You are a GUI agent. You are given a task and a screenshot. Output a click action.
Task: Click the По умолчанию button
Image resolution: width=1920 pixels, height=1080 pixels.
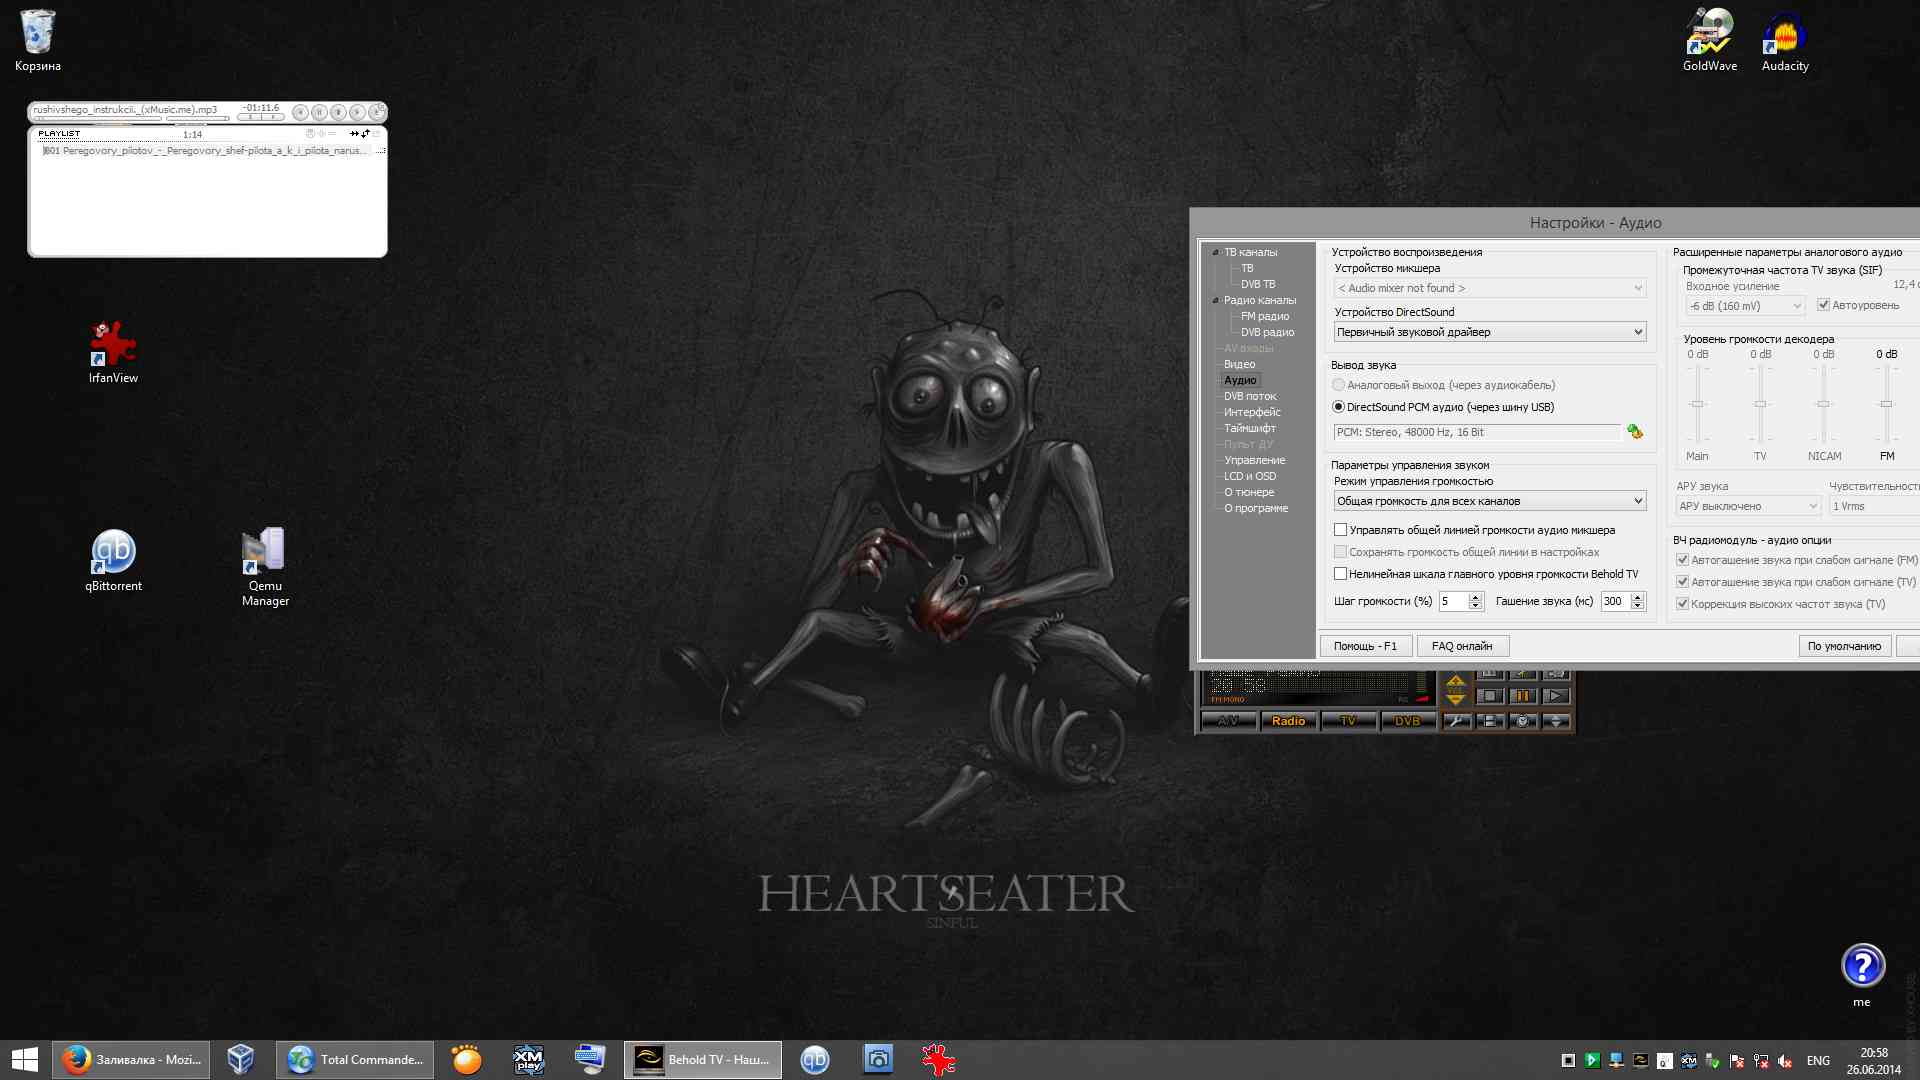click(1844, 646)
